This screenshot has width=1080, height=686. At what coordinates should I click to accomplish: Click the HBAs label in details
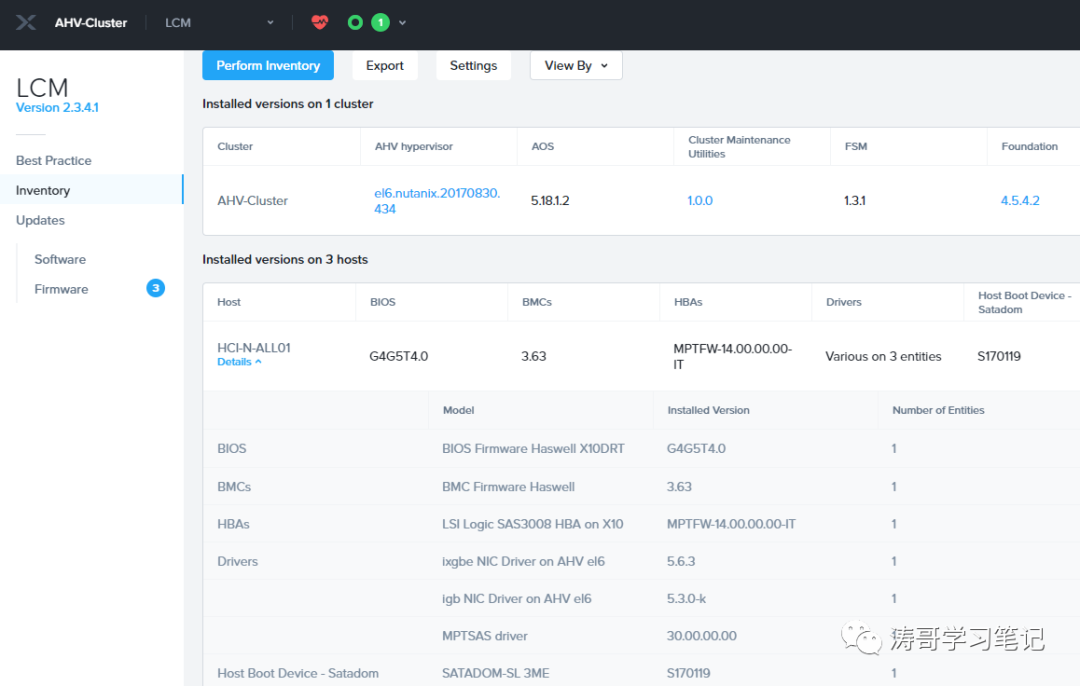point(233,524)
